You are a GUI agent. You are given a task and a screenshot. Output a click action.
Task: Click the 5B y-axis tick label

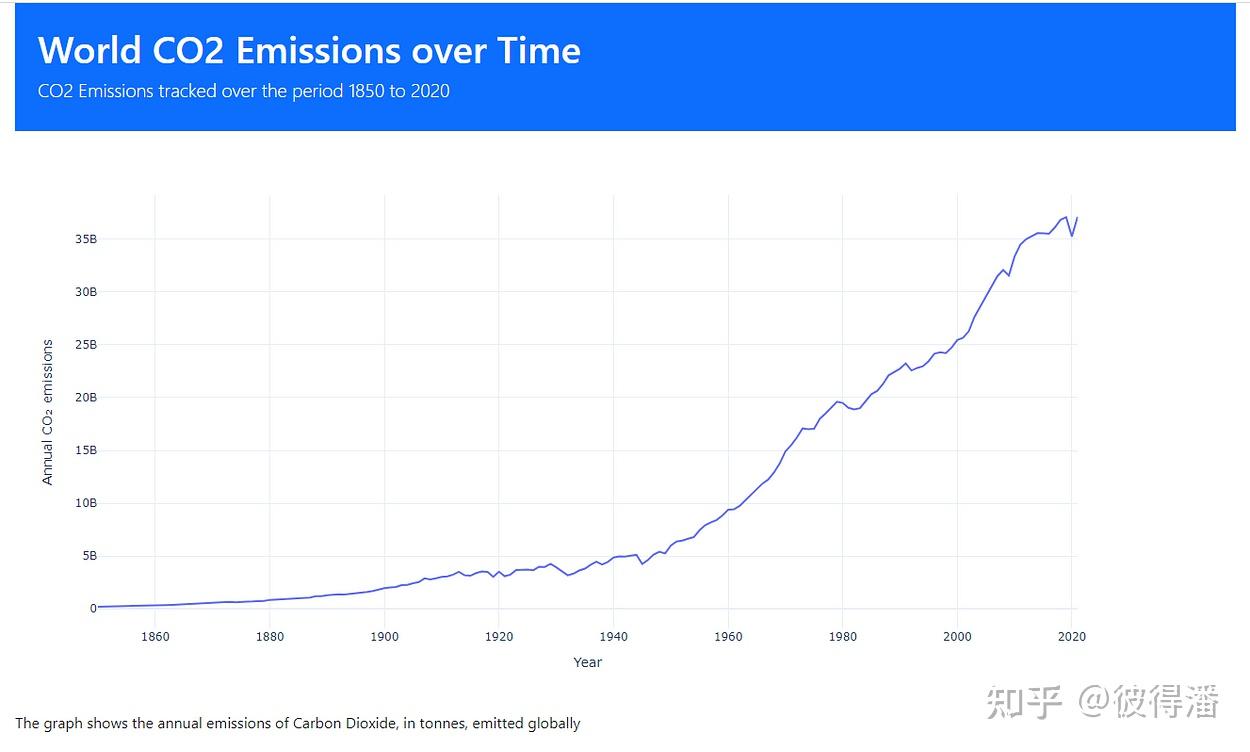pyautogui.click(x=88, y=556)
